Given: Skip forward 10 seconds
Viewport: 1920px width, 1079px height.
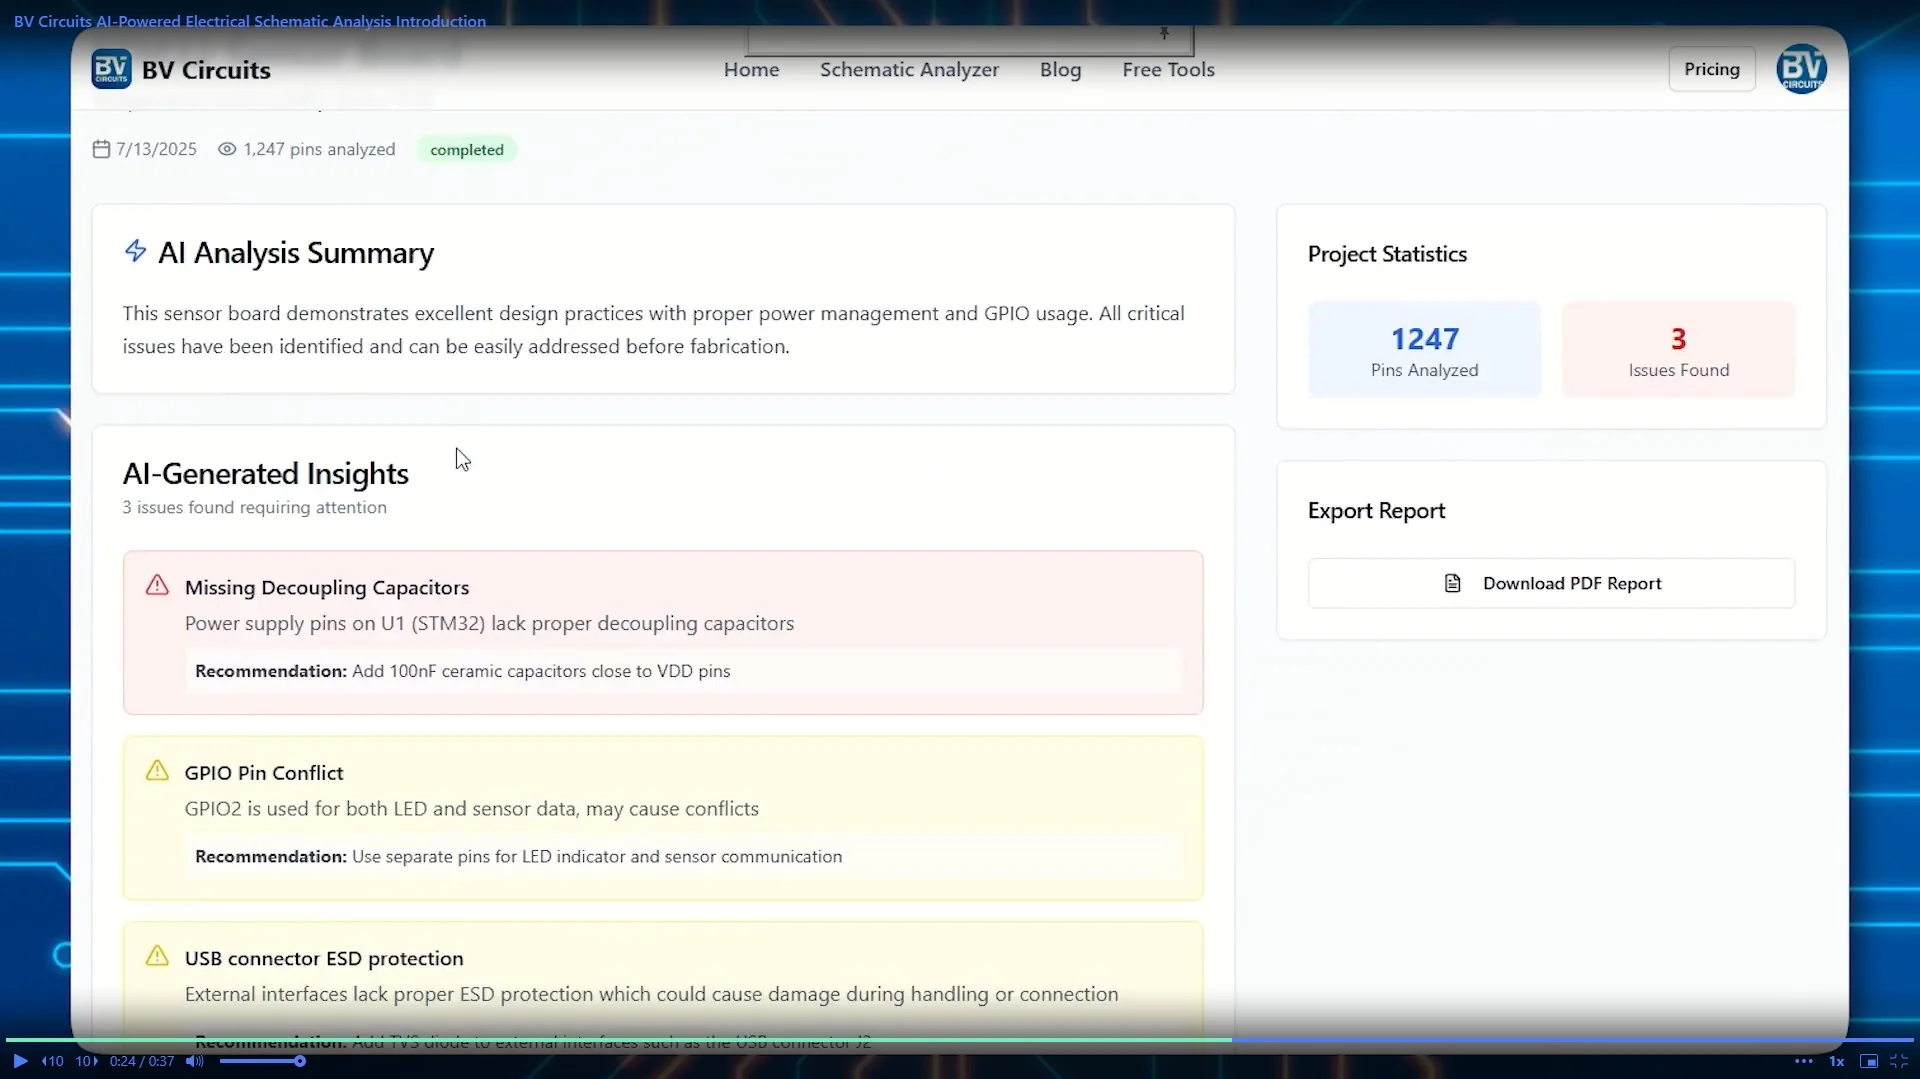Looking at the screenshot, I should (x=87, y=1061).
